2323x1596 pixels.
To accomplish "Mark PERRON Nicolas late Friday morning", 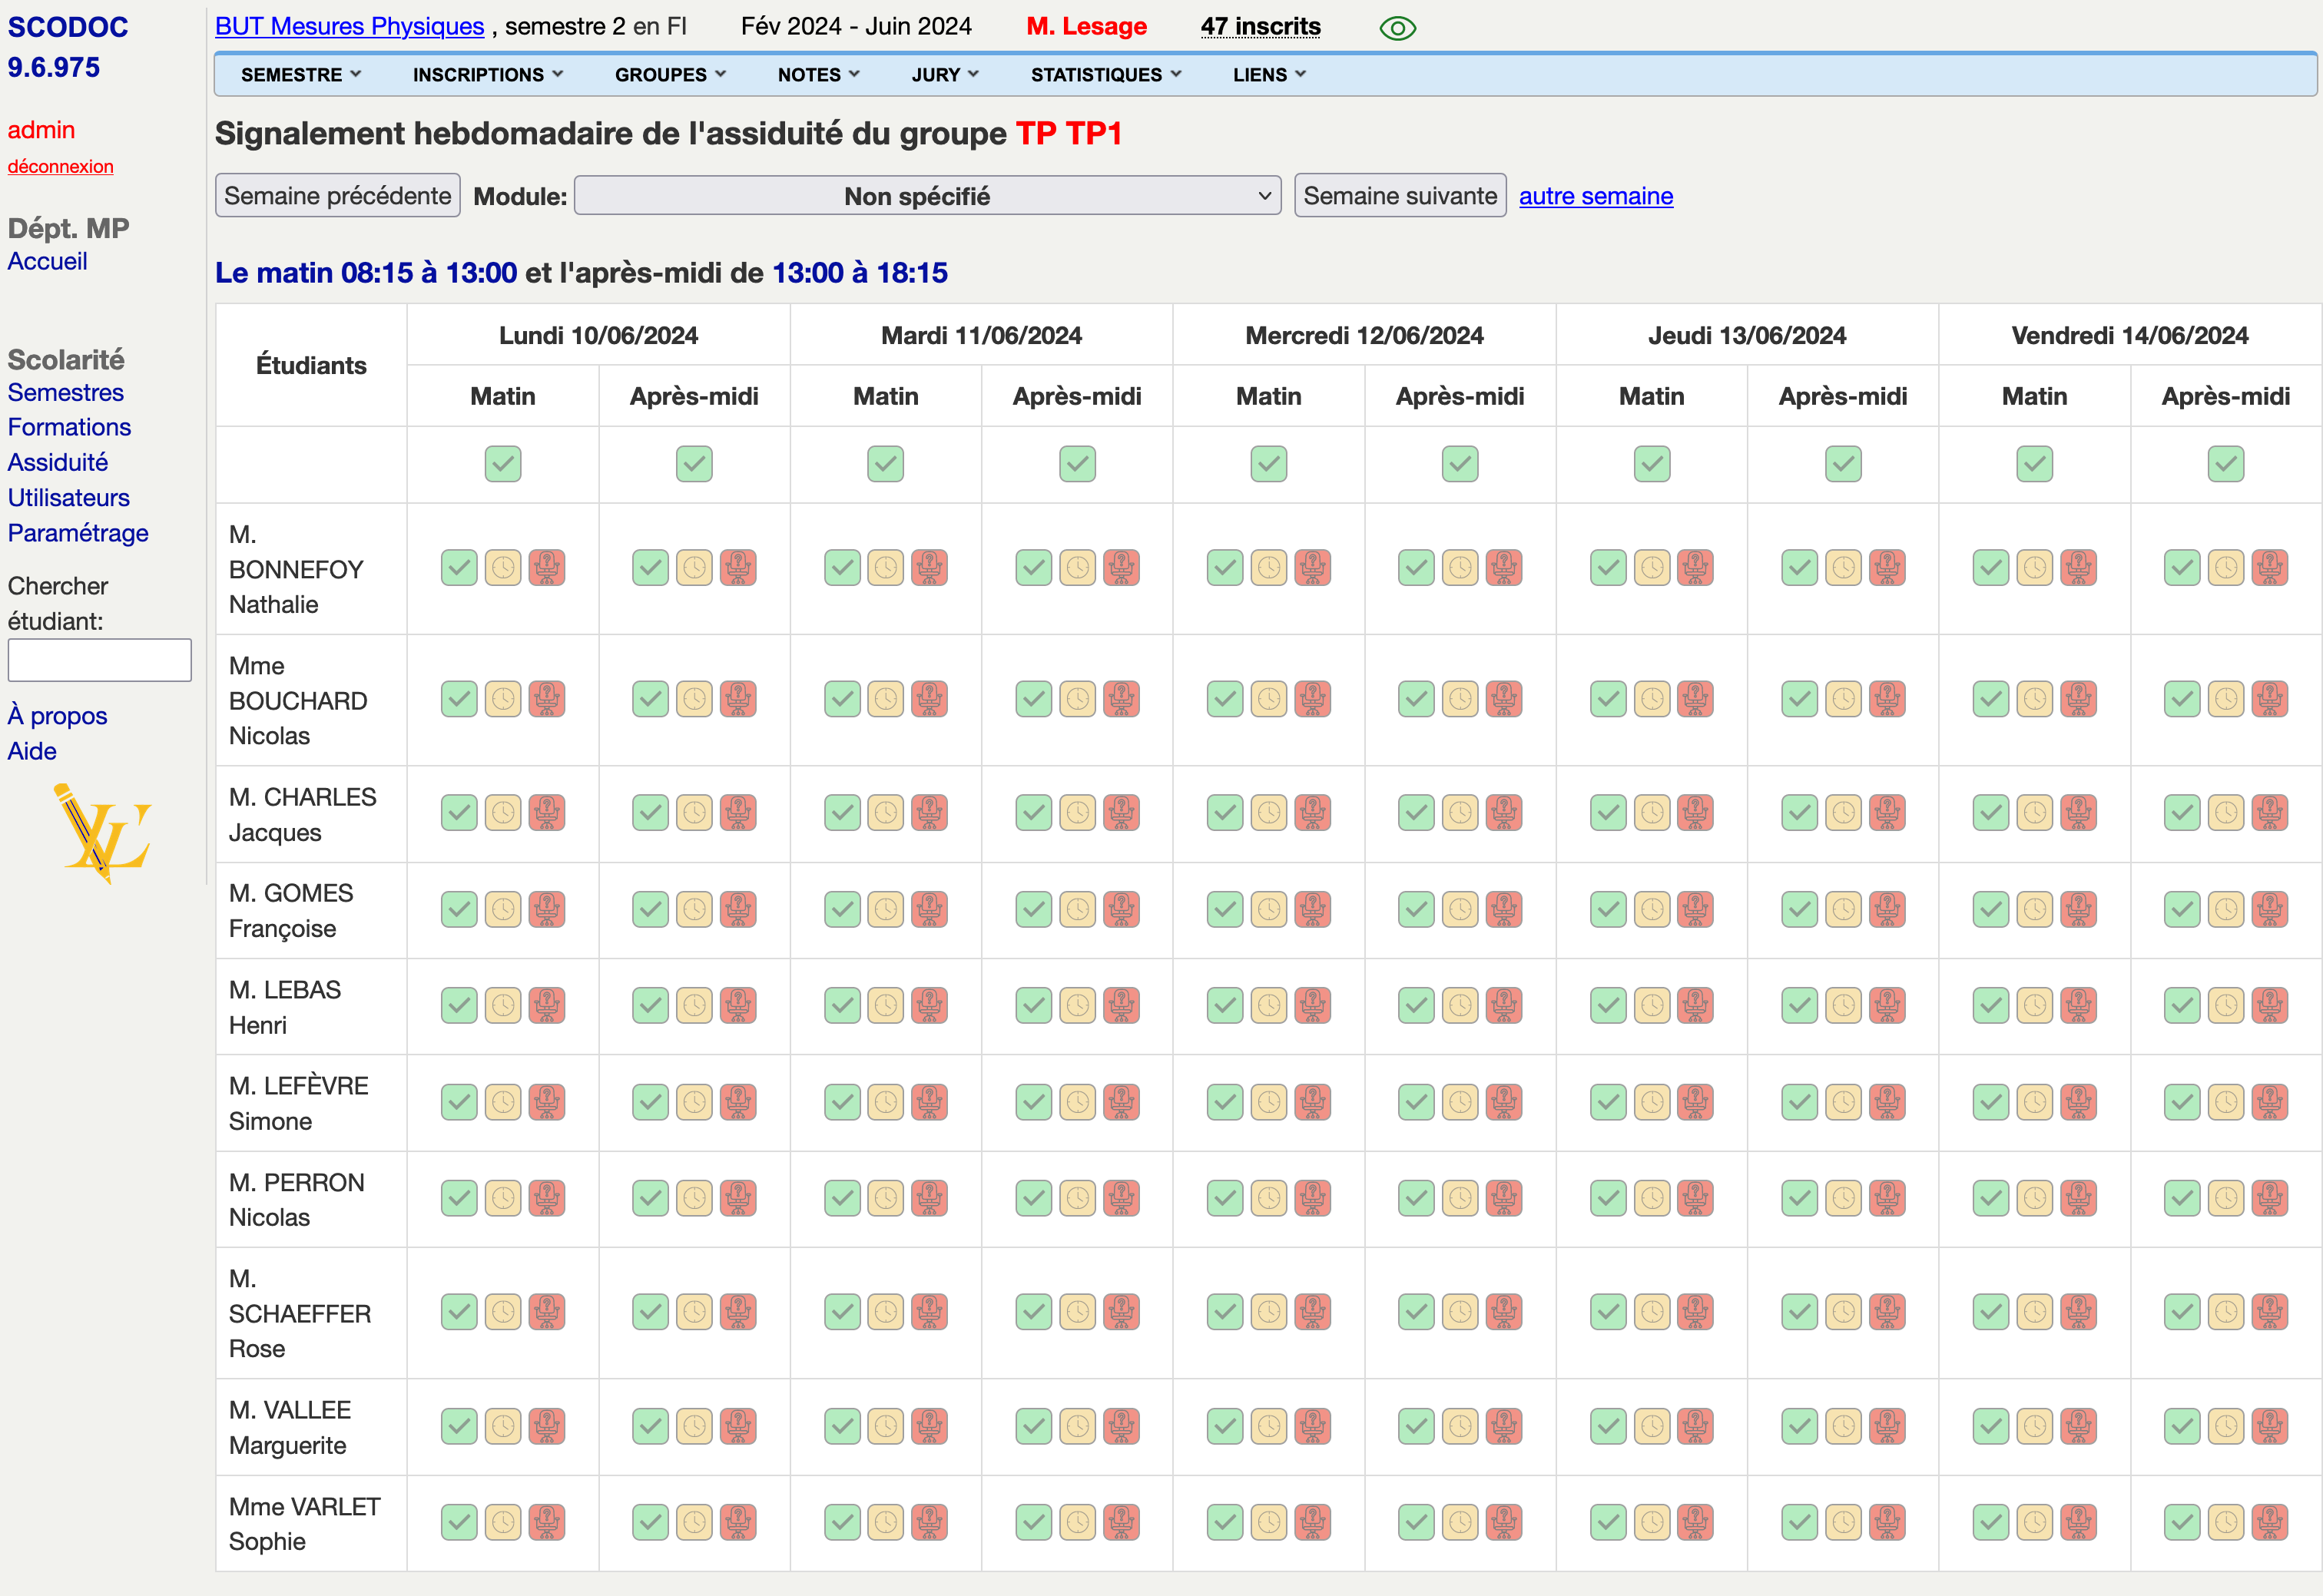I will (2034, 1198).
